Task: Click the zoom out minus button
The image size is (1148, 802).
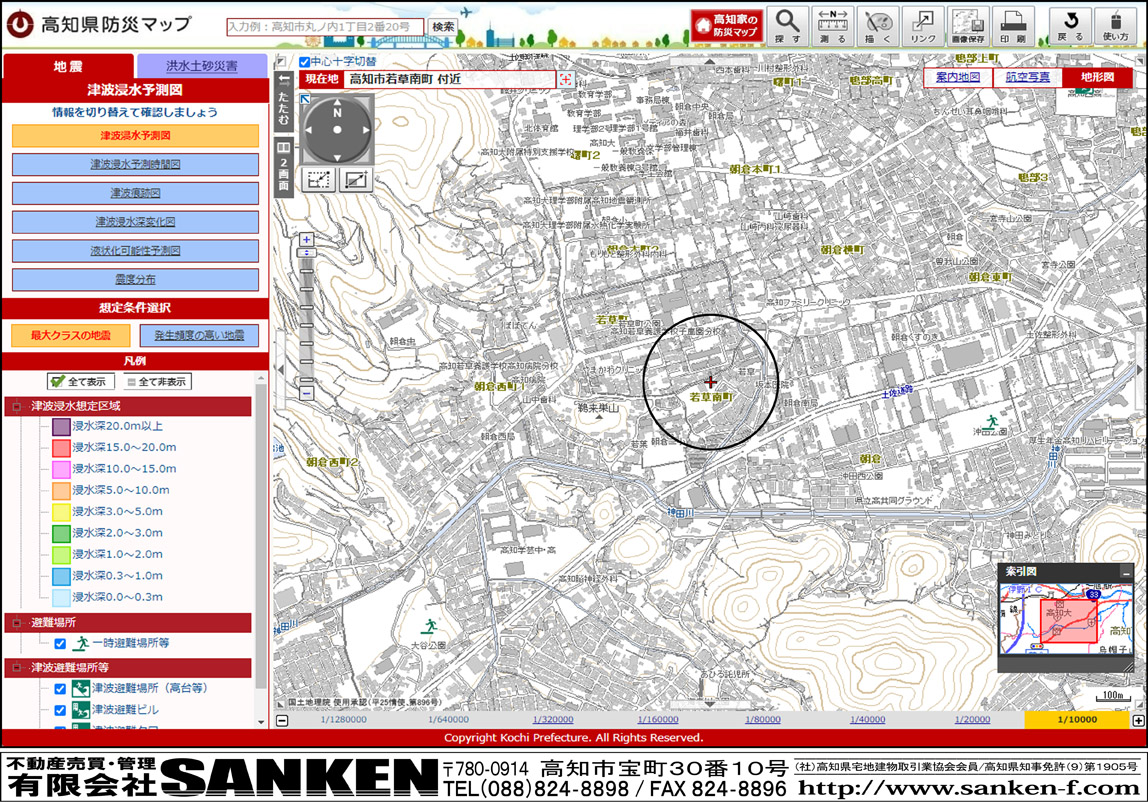Action: coord(307,393)
